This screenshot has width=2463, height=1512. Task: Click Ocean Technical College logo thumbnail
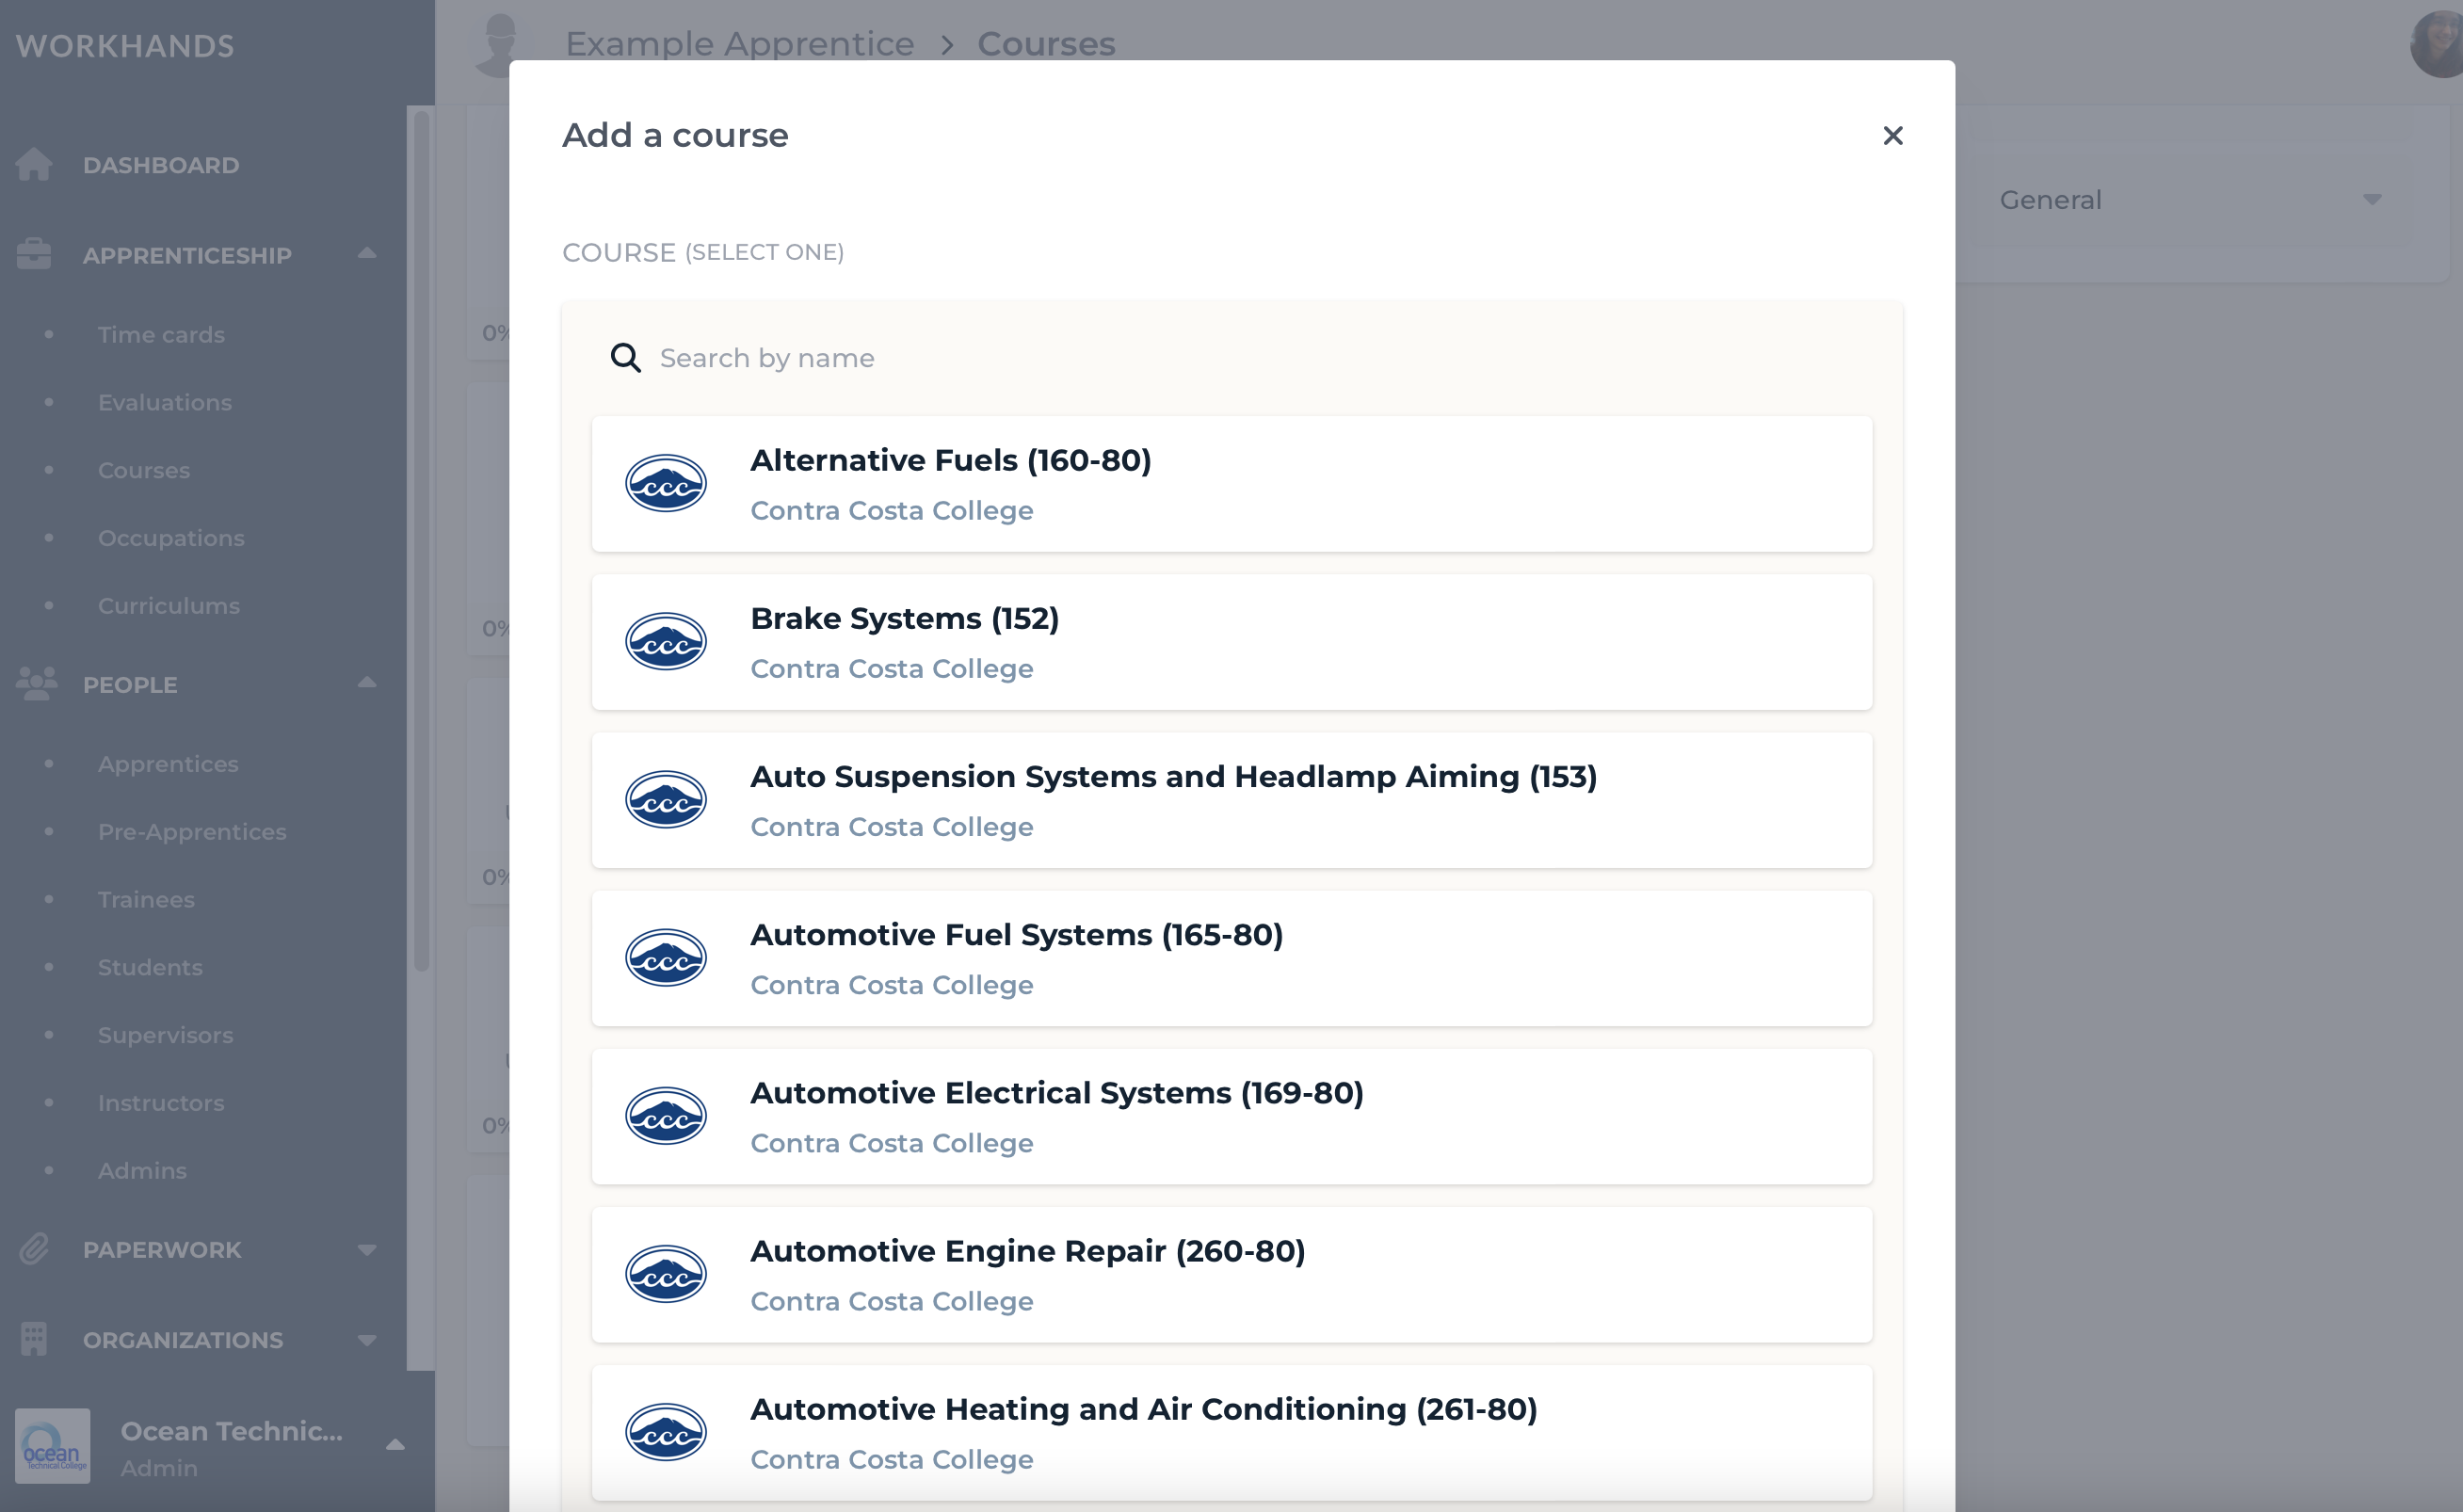53,1446
